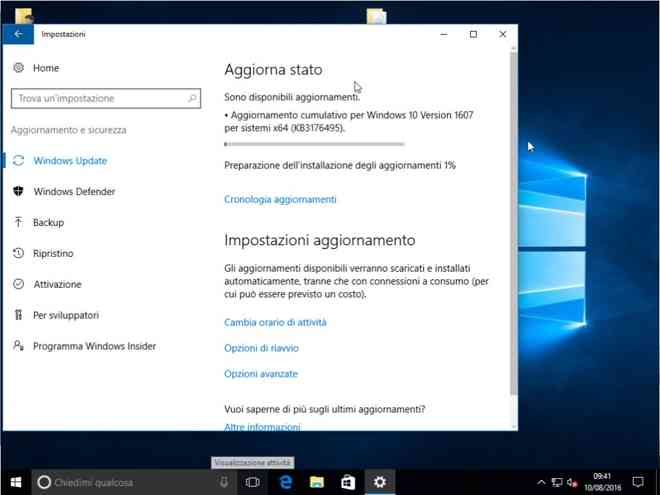This screenshot has width=660, height=495.
Task: Click the Per sviluppatori tools icon
Action: pyautogui.click(x=19, y=314)
